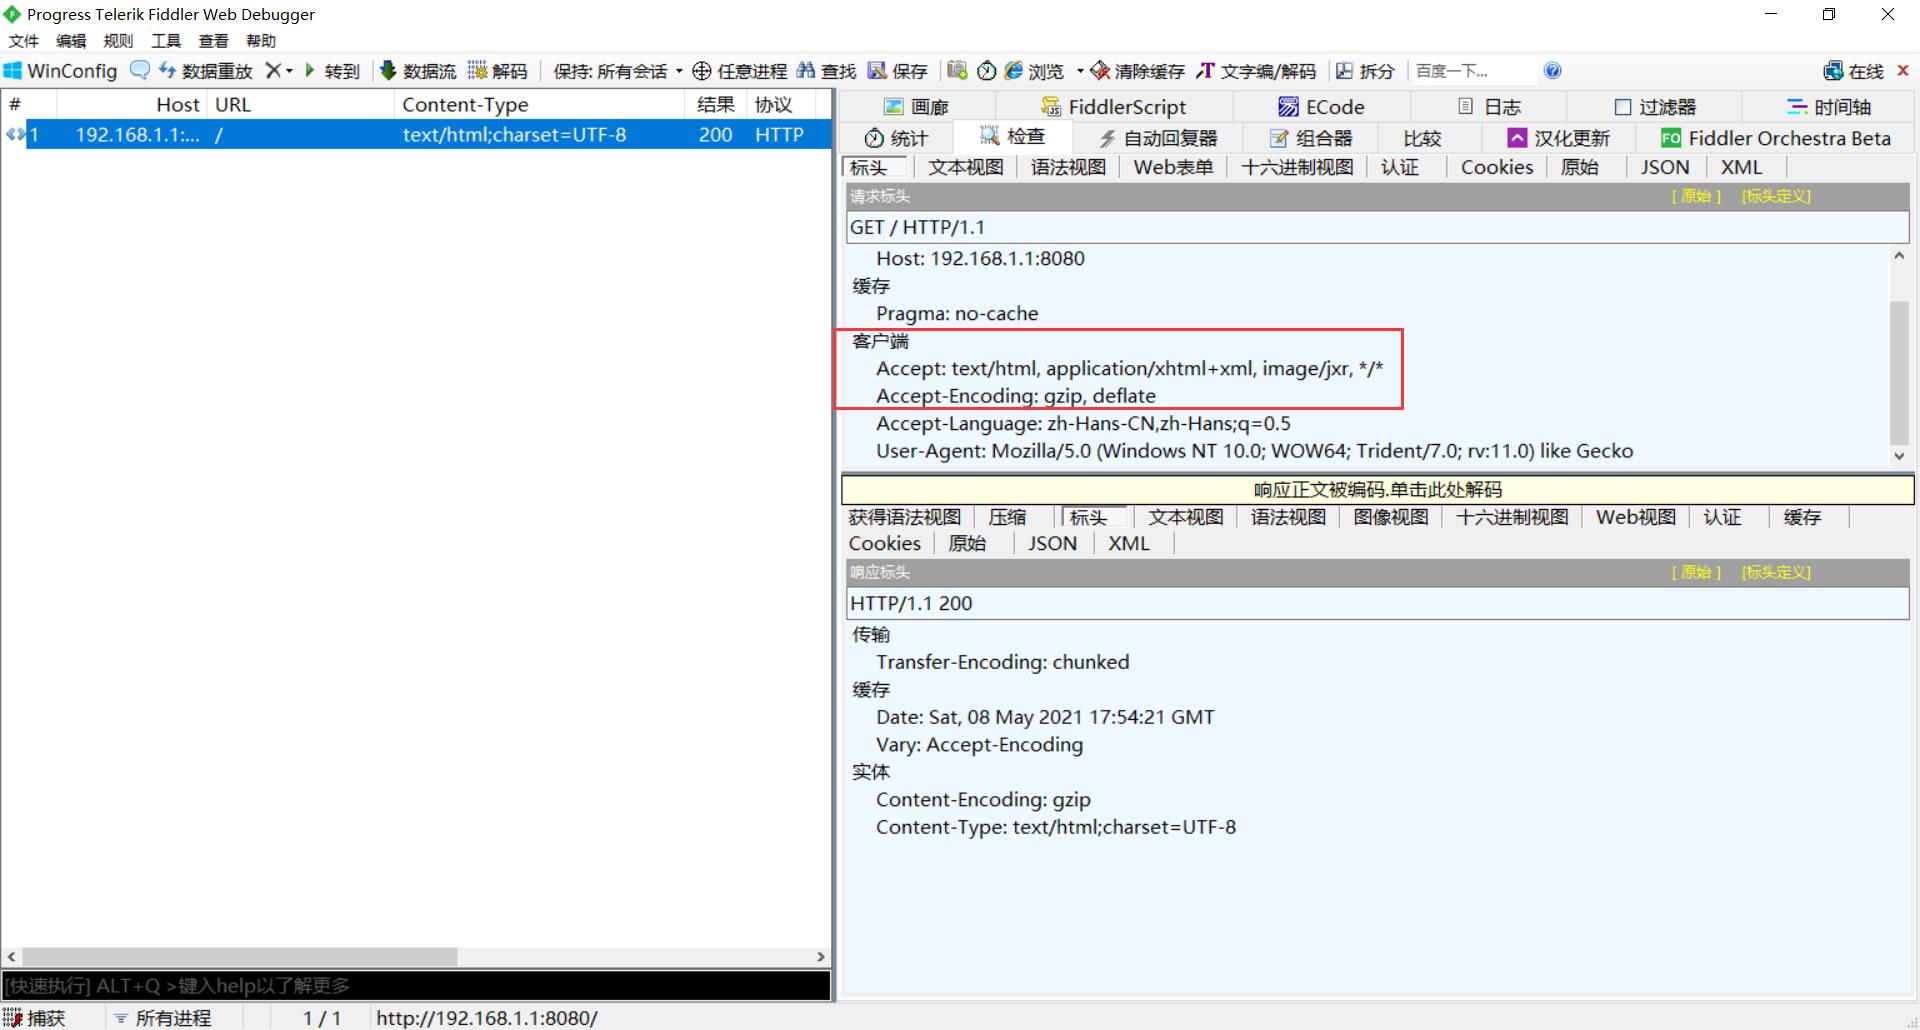1920x1030 pixels.
Task: Open the 帮助 menu
Action: pyautogui.click(x=261, y=41)
